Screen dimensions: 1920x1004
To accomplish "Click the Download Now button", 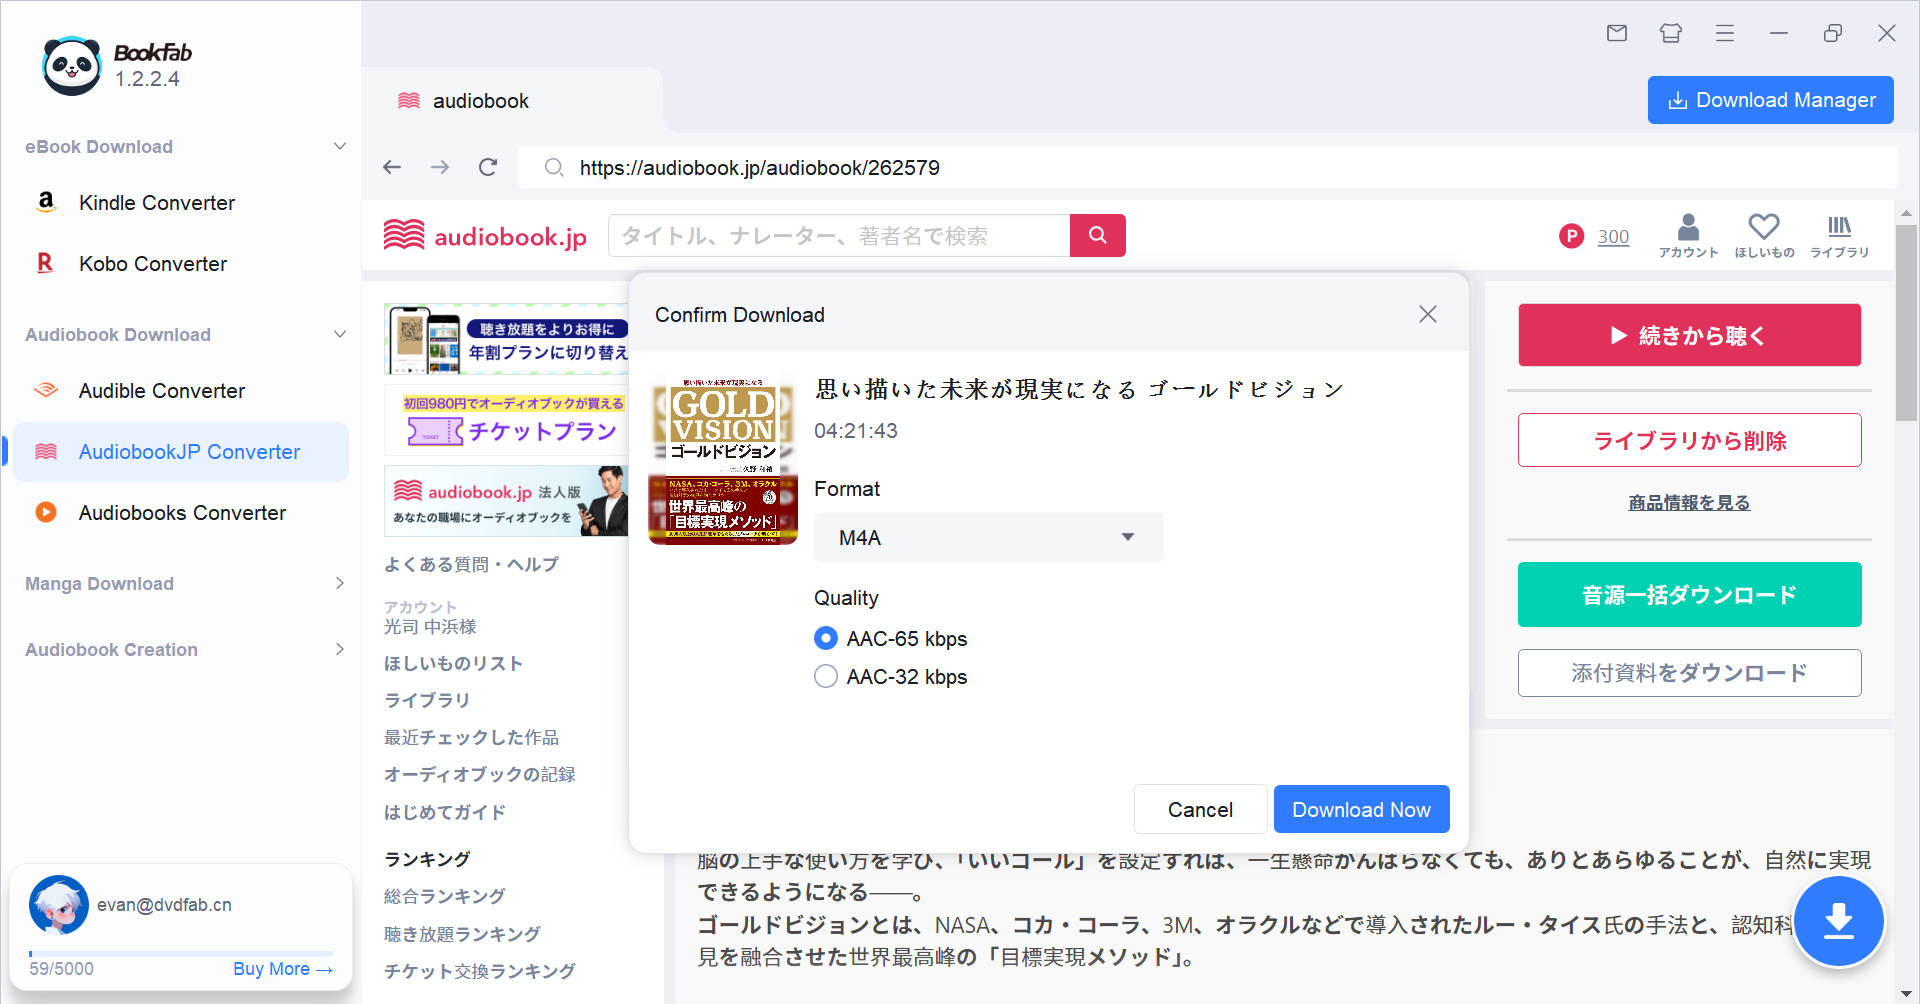I will 1360,809.
